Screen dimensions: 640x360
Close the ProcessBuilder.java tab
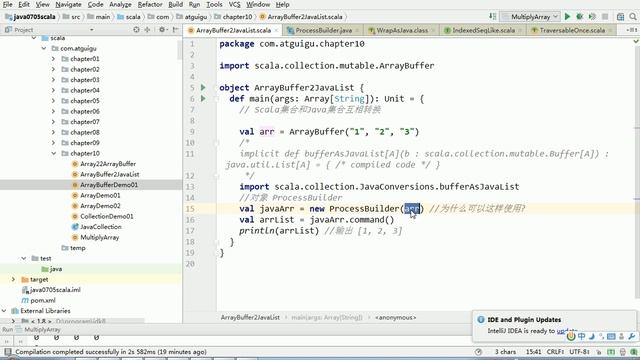tap(357, 30)
